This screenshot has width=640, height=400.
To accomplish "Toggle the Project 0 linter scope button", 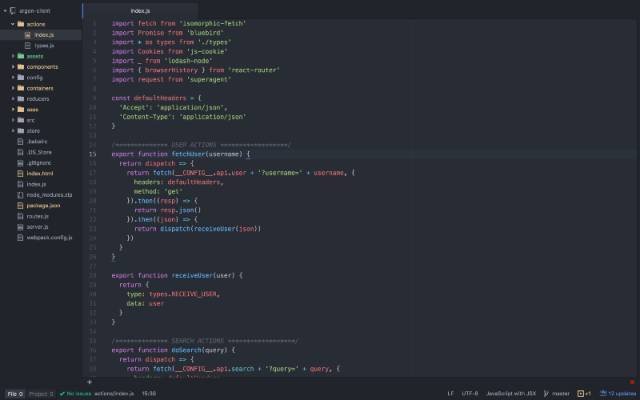I will (x=41, y=394).
